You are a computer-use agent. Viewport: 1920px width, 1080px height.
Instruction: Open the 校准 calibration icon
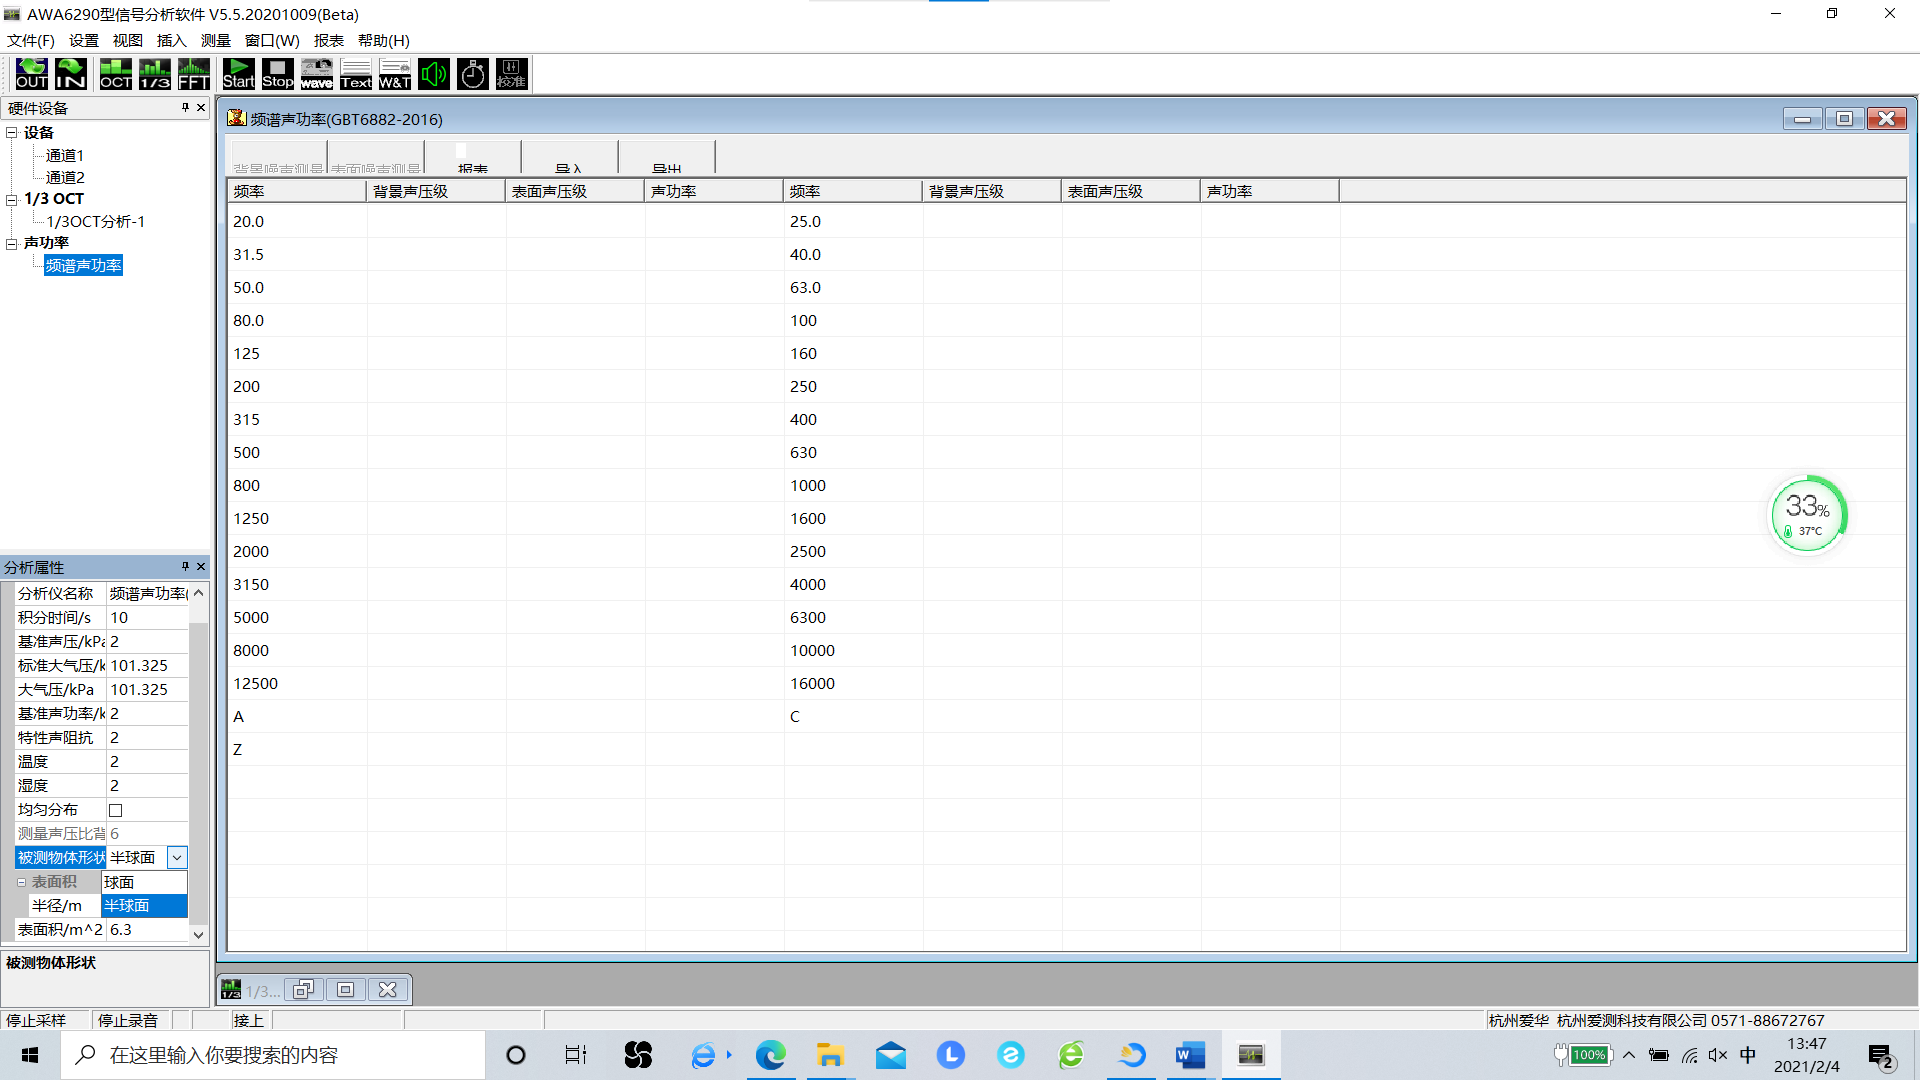511,74
